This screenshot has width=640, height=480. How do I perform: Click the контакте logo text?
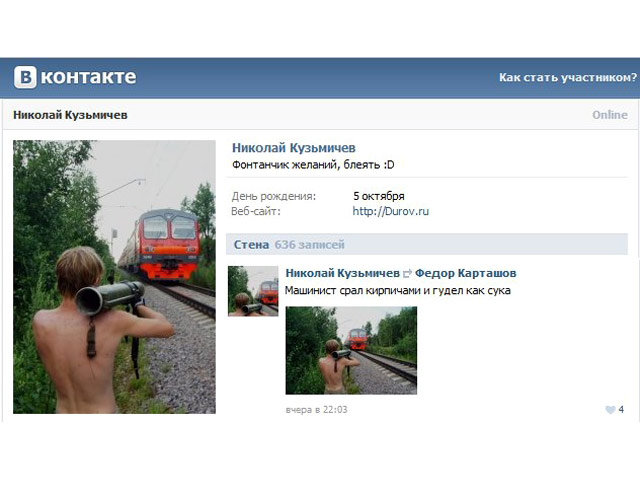(x=89, y=77)
